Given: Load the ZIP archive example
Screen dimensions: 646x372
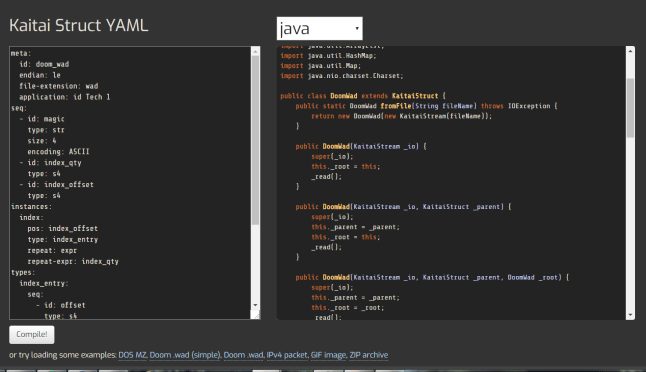Looking at the screenshot, I should pyautogui.click(x=369, y=355).
